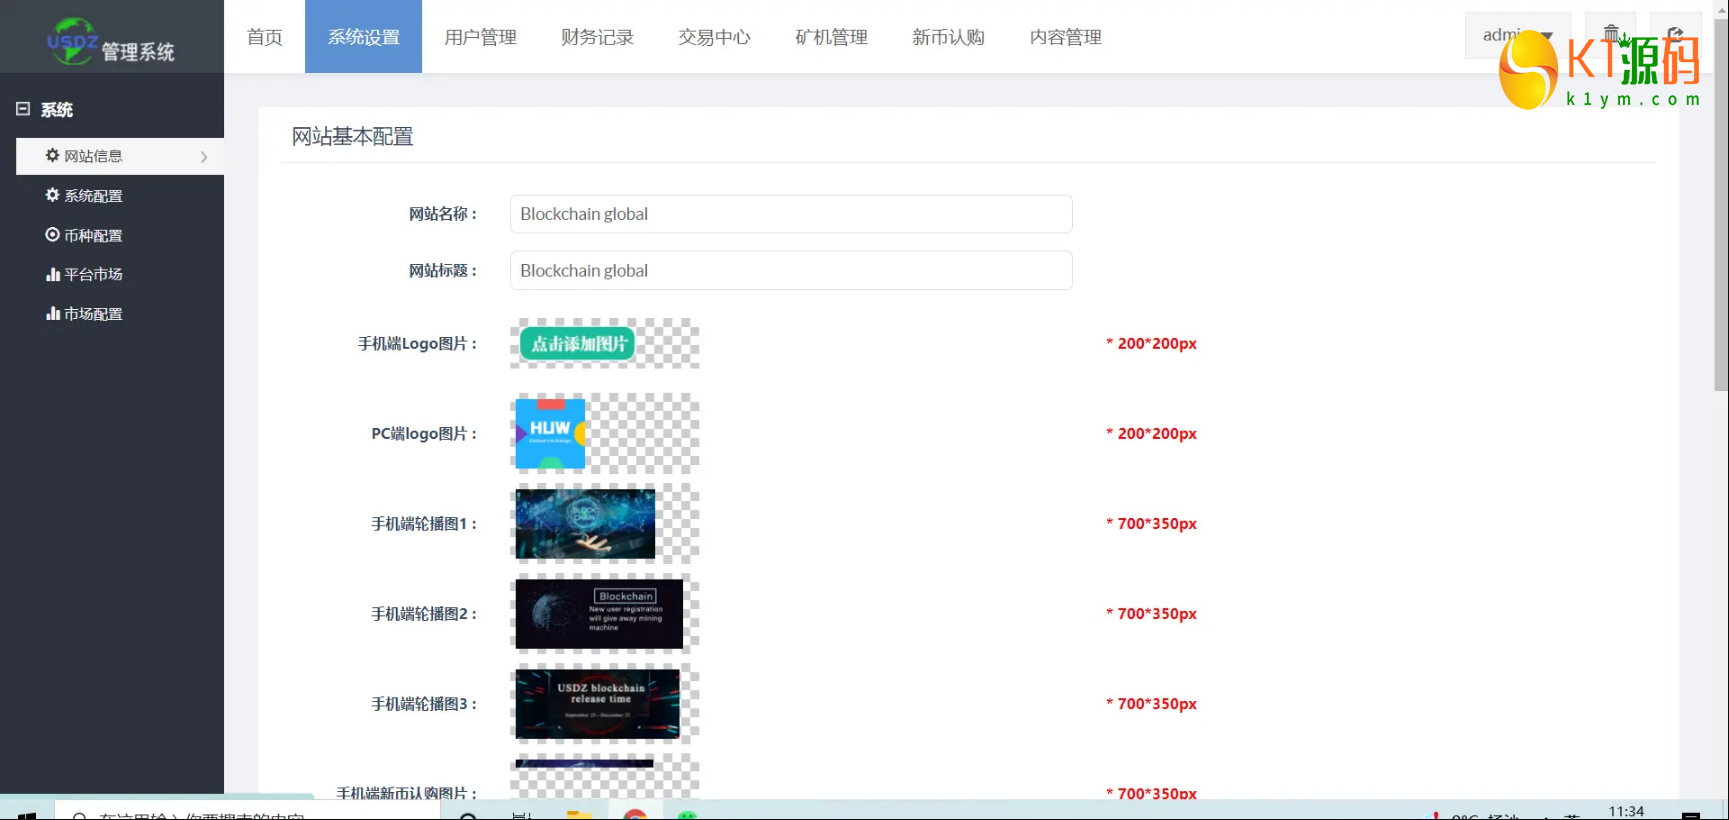Click the circle icon beside 币种配置
1729x820 pixels.
(x=52, y=235)
